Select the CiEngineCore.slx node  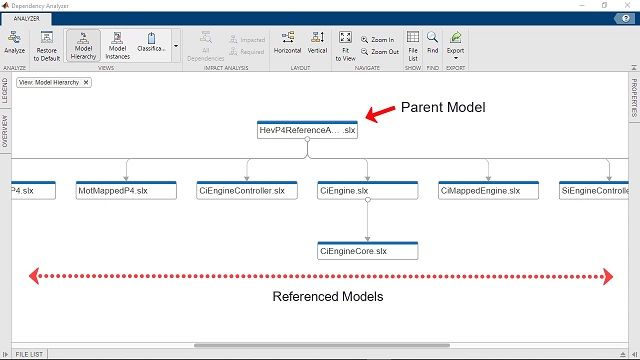click(367, 251)
